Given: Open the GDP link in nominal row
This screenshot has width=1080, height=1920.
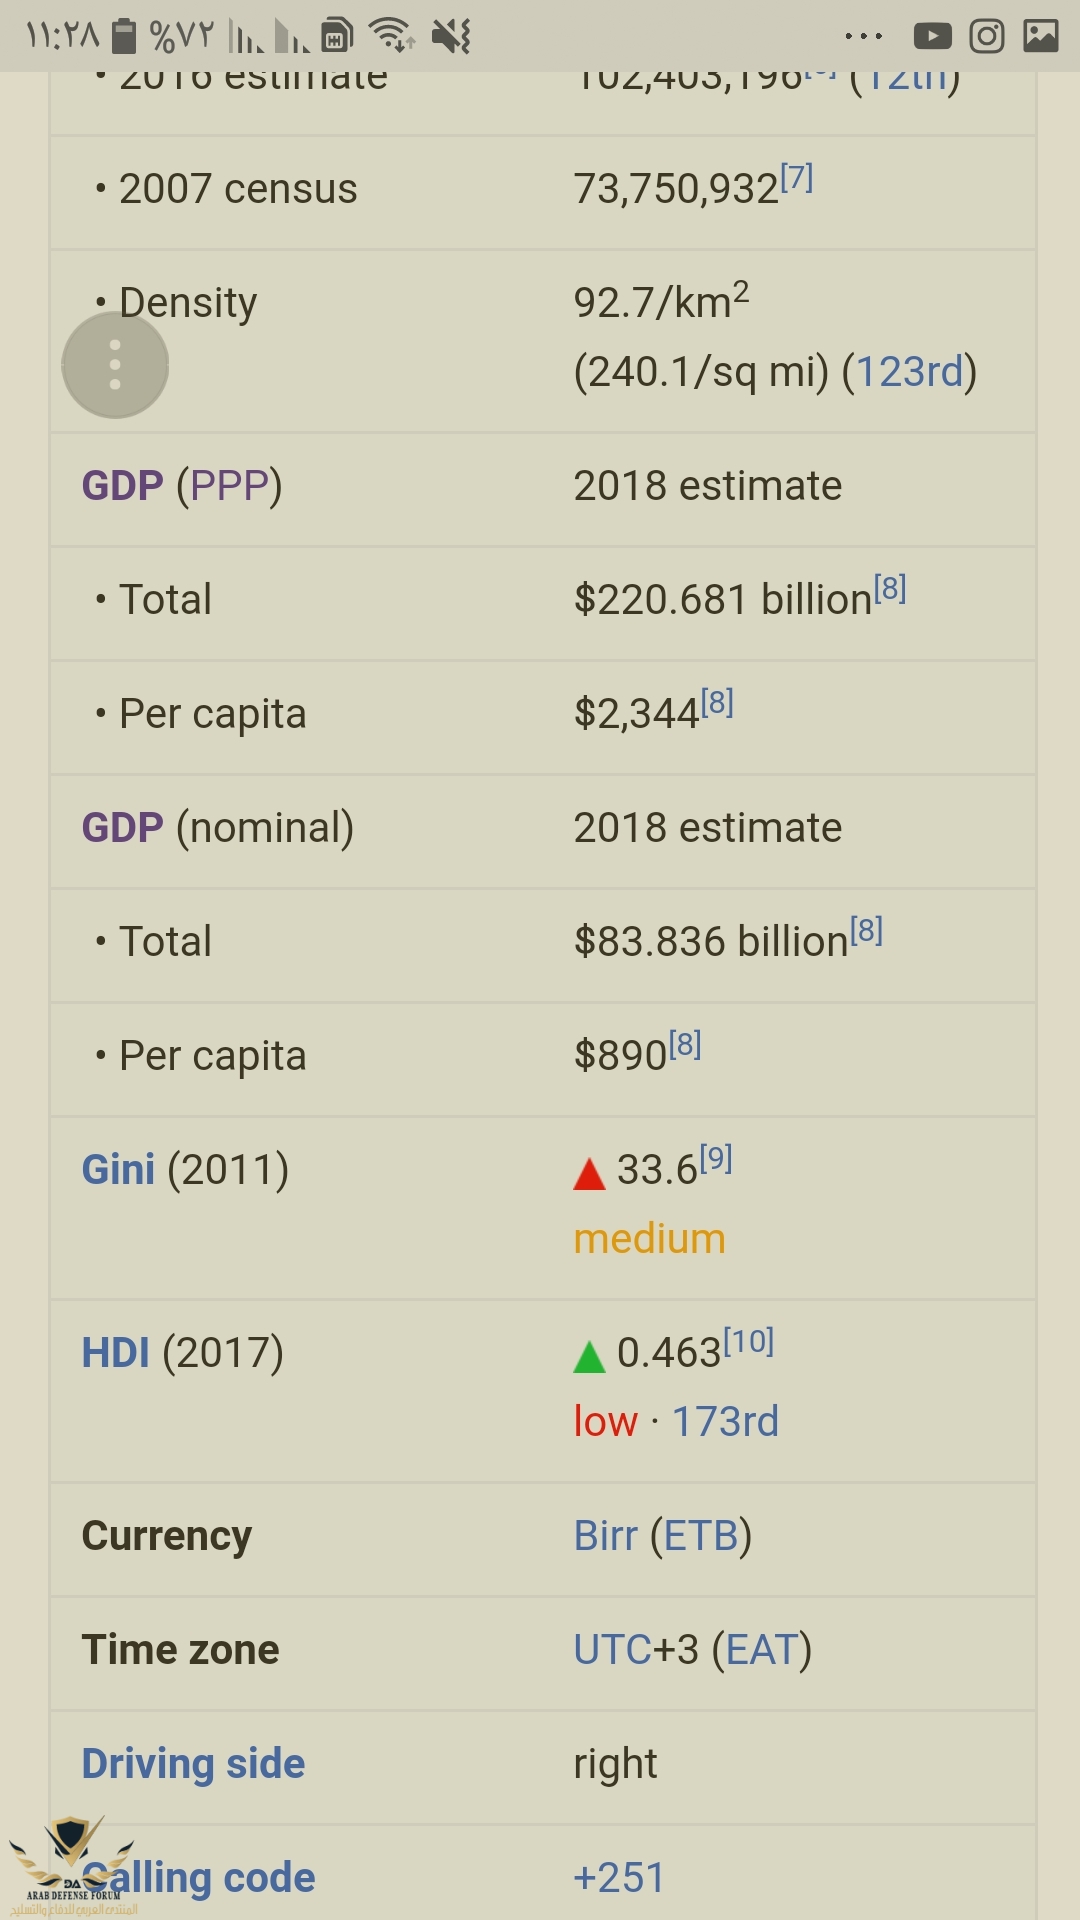Looking at the screenshot, I should (122, 828).
